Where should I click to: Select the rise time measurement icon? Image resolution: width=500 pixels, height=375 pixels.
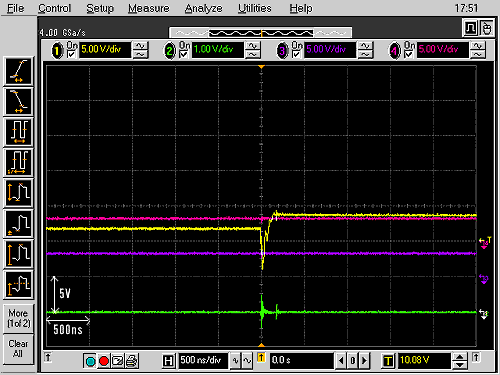tap(19, 71)
